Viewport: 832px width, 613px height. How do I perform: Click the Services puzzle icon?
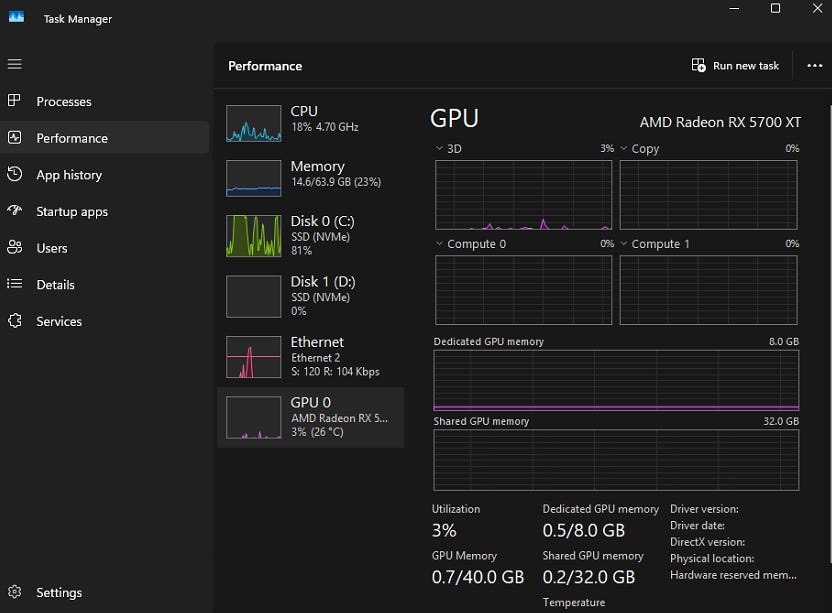[15, 321]
